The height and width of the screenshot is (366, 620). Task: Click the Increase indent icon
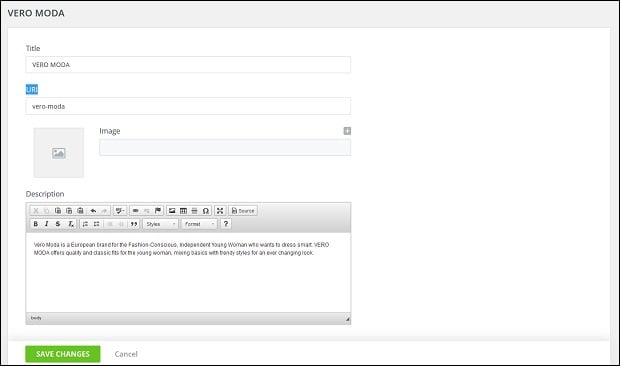point(121,224)
